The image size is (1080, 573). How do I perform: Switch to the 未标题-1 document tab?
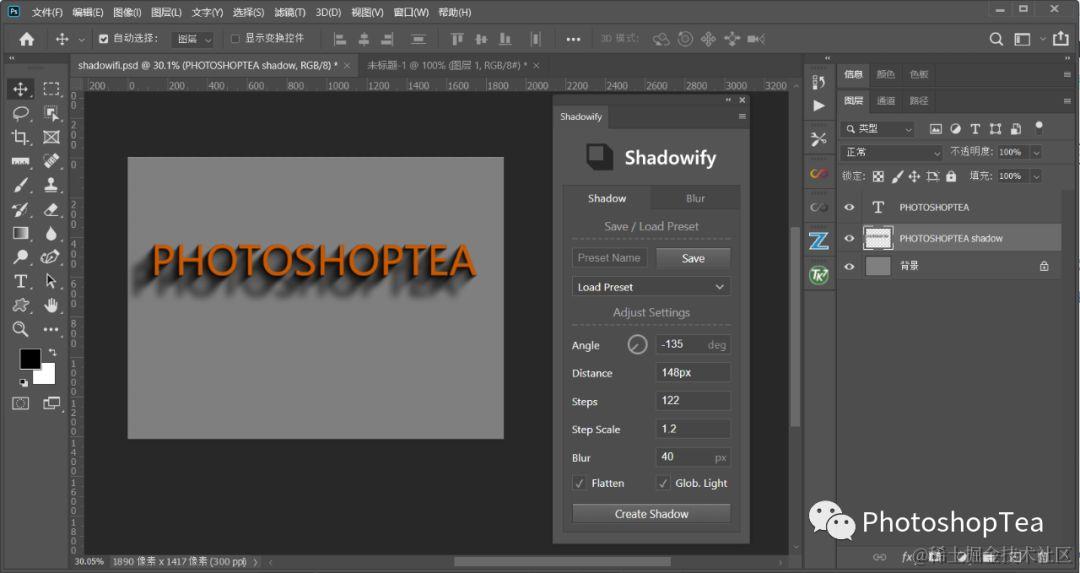pos(446,65)
